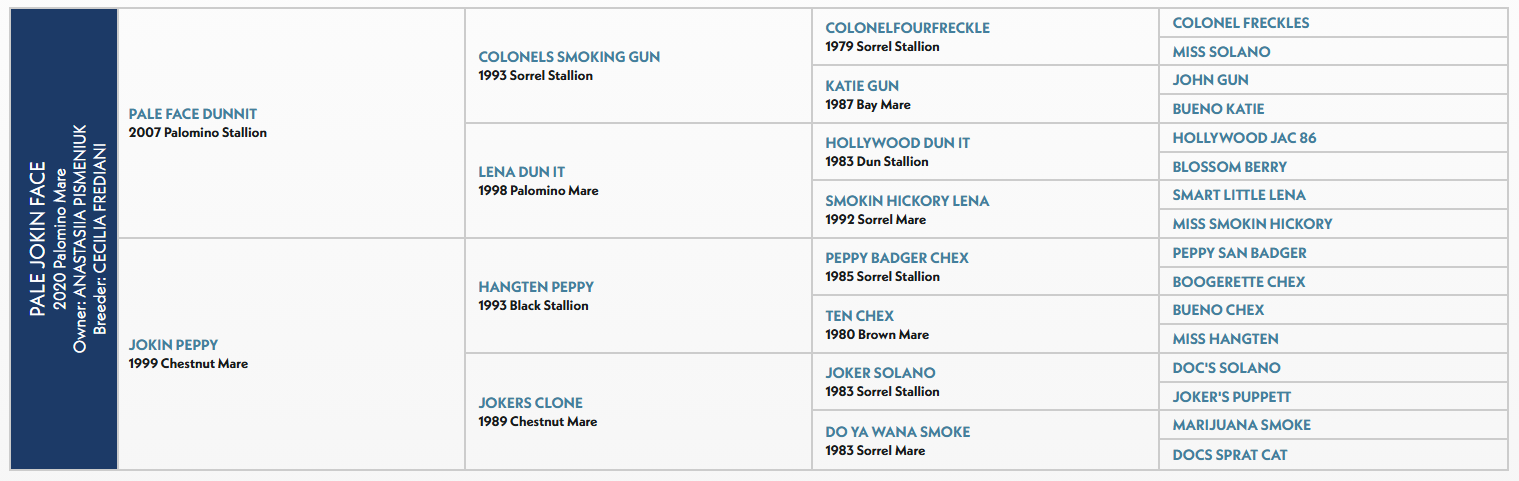Open HOLLYWOOD DUN IT pedigree

point(897,143)
